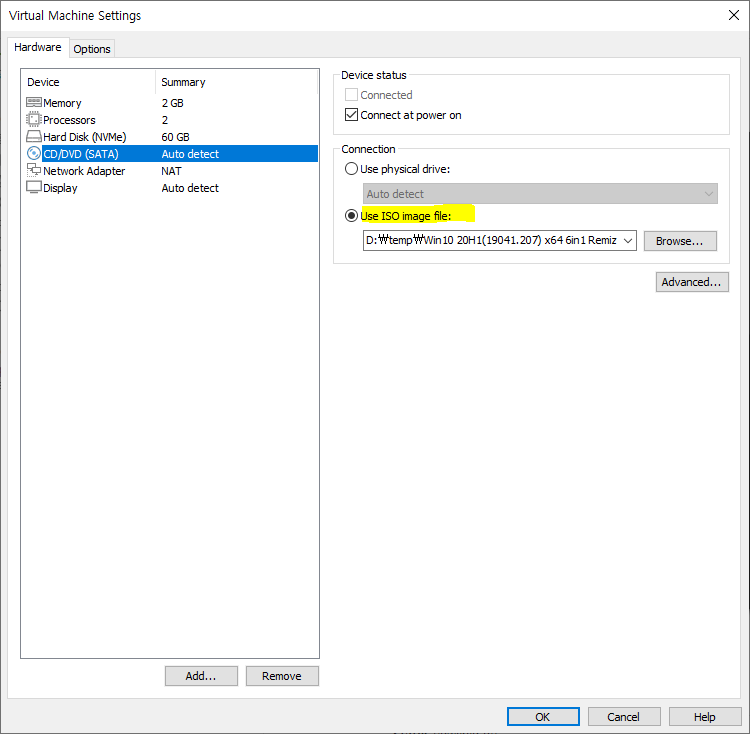
Task: Select the Hard Disk 60 GB summary
Action: pos(176,137)
